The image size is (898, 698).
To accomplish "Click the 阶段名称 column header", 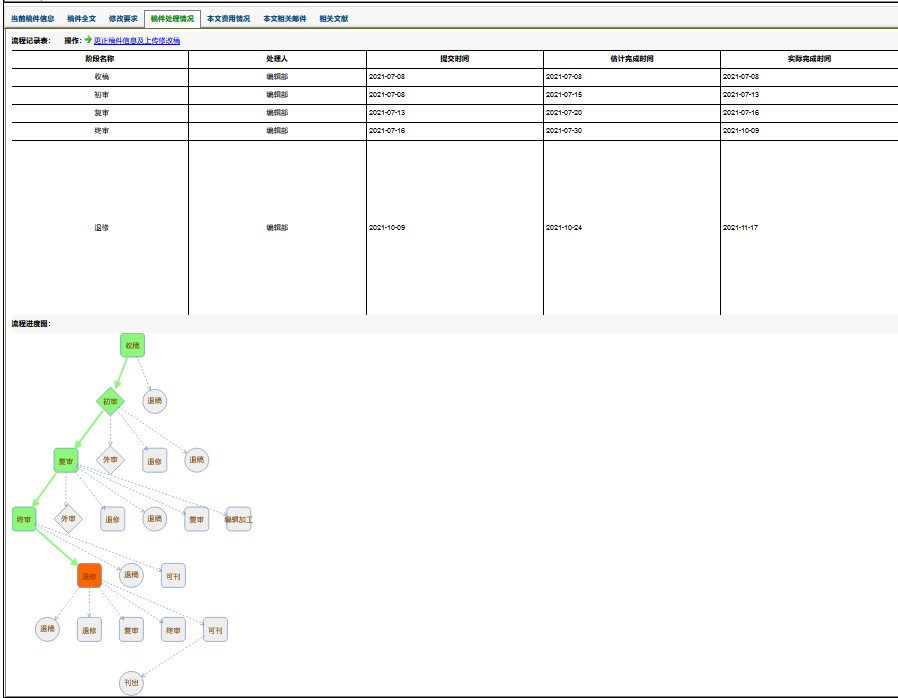I will [100, 59].
